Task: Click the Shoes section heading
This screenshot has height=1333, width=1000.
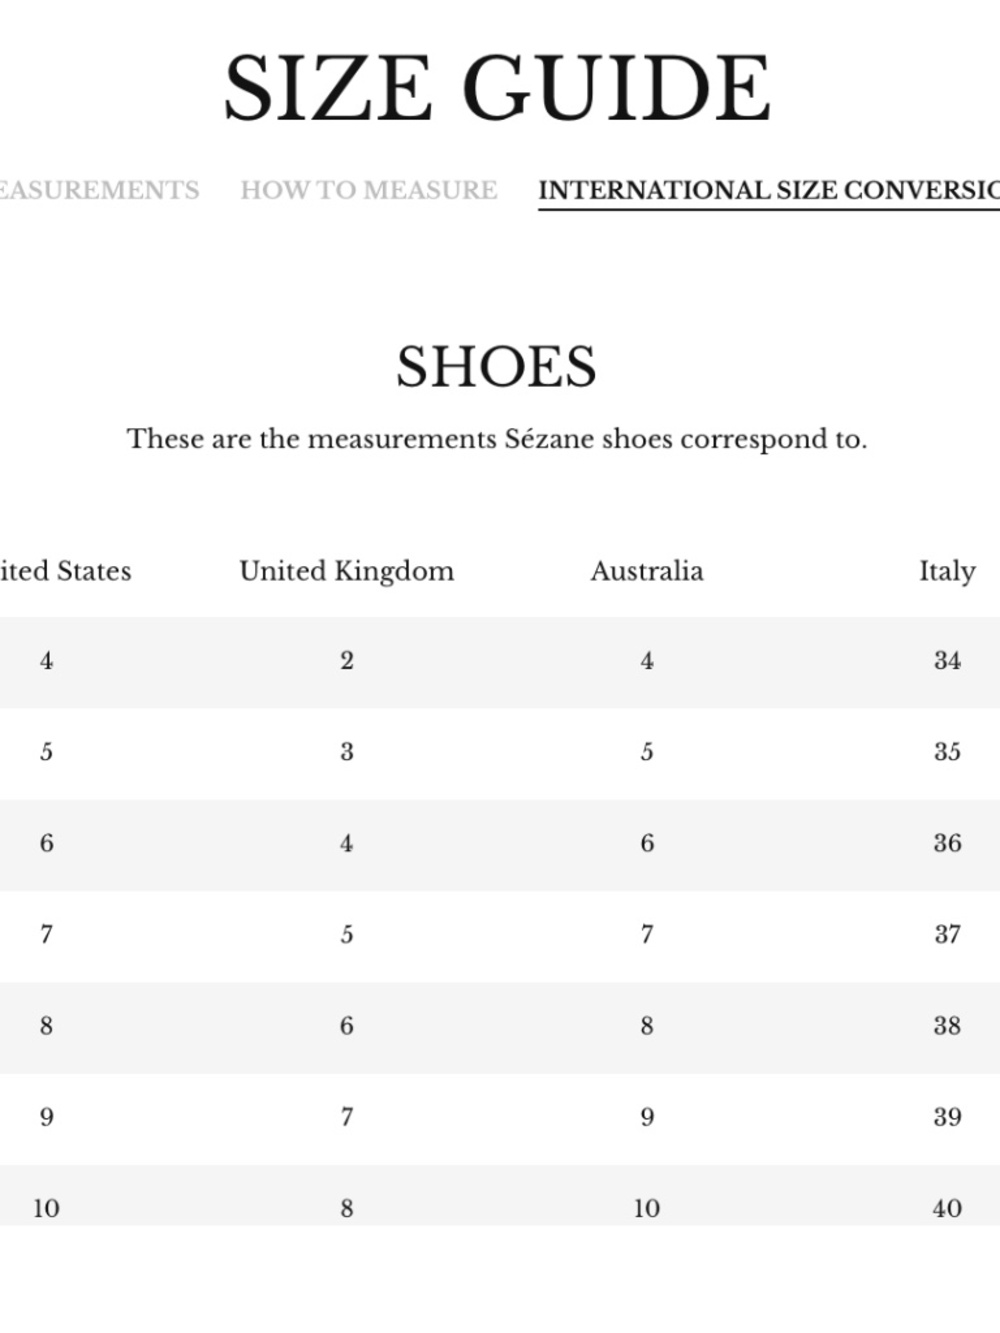Action: [x=497, y=366]
